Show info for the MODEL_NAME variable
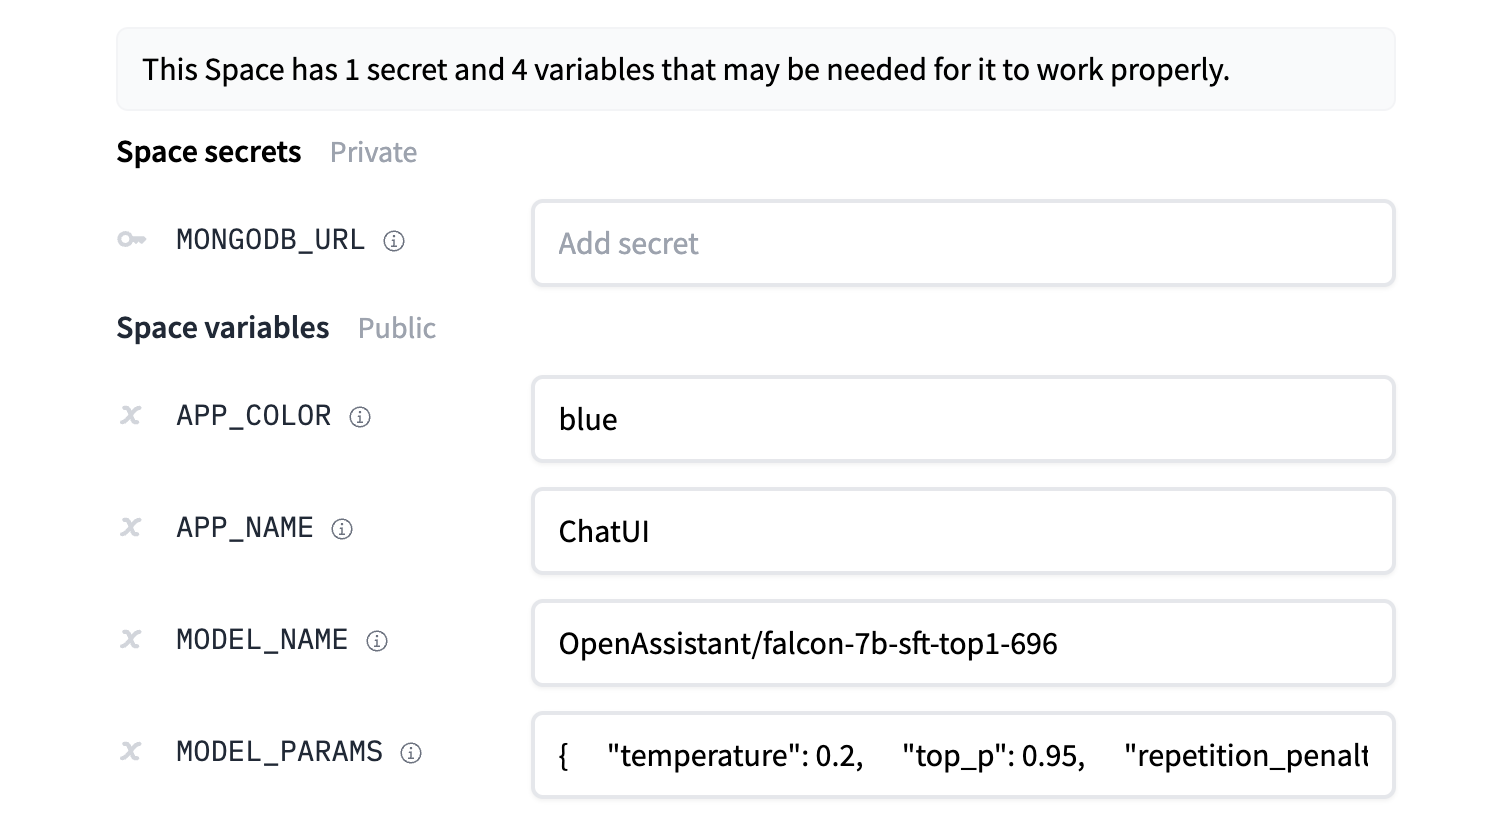 (377, 641)
